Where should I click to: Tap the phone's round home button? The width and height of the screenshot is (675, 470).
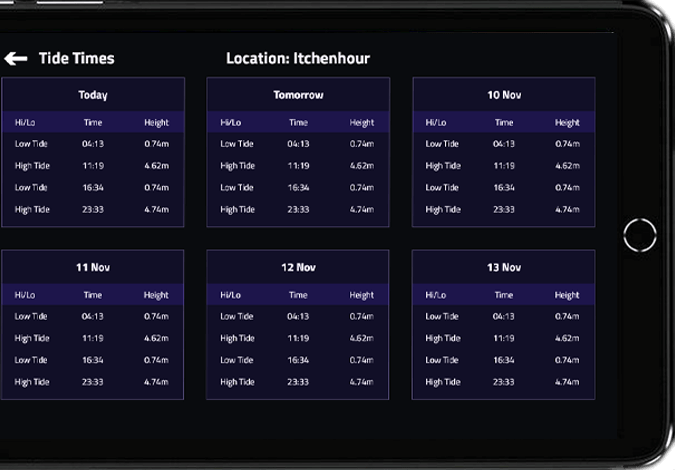[640, 235]
